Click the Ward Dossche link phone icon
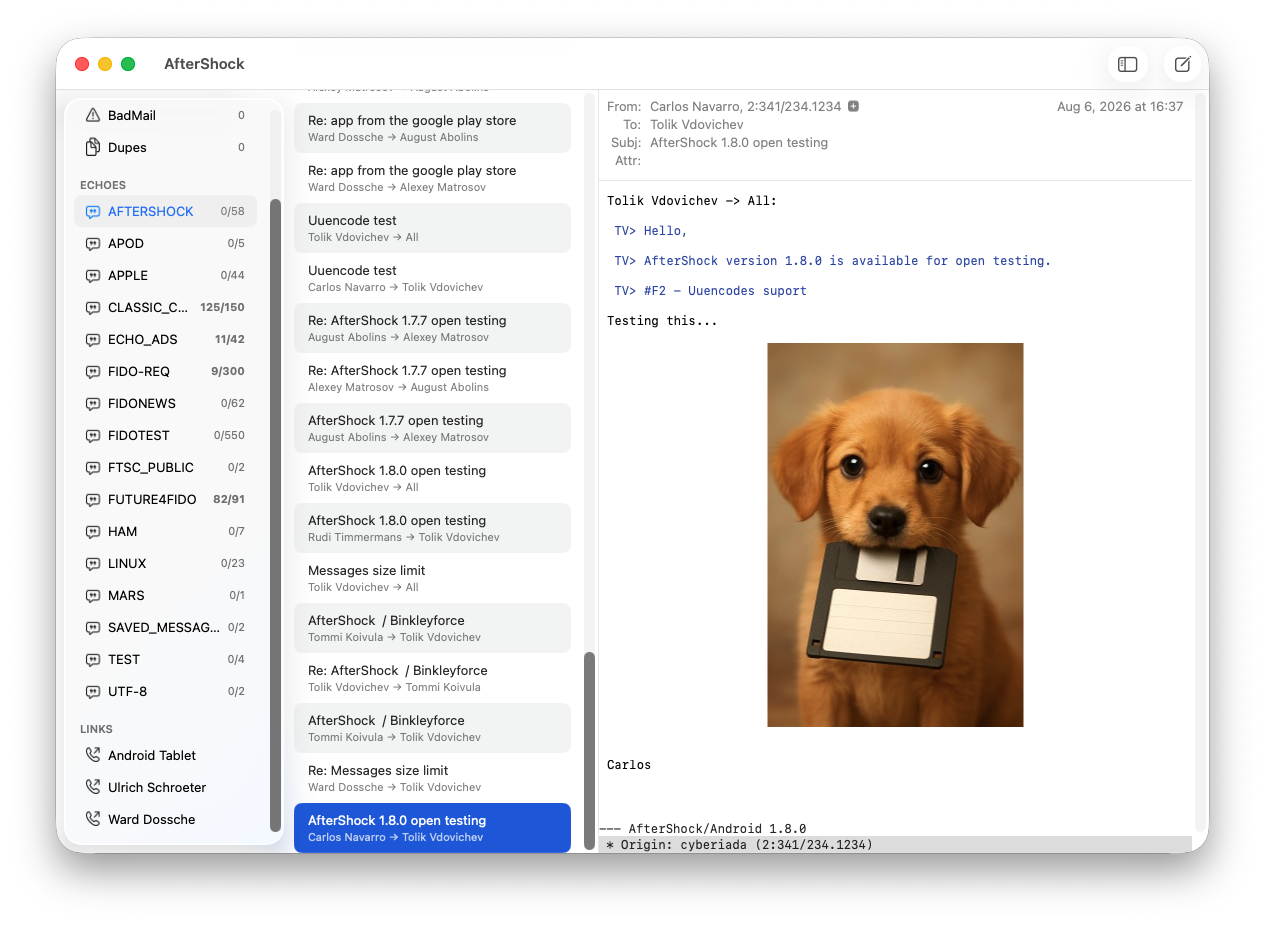The image size is (1265, 927). tap(93, 819)
